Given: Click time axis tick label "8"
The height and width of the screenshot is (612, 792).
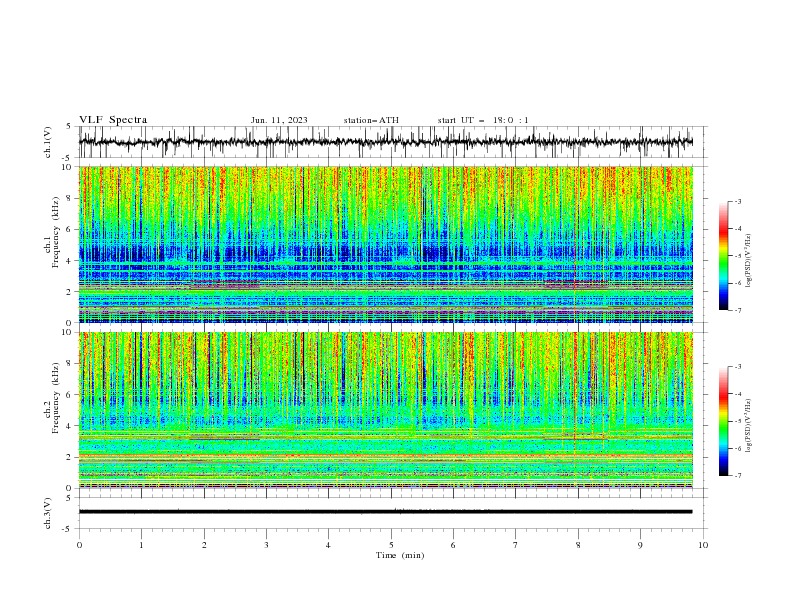Looking at the screenshot, I should coord(578,545).
